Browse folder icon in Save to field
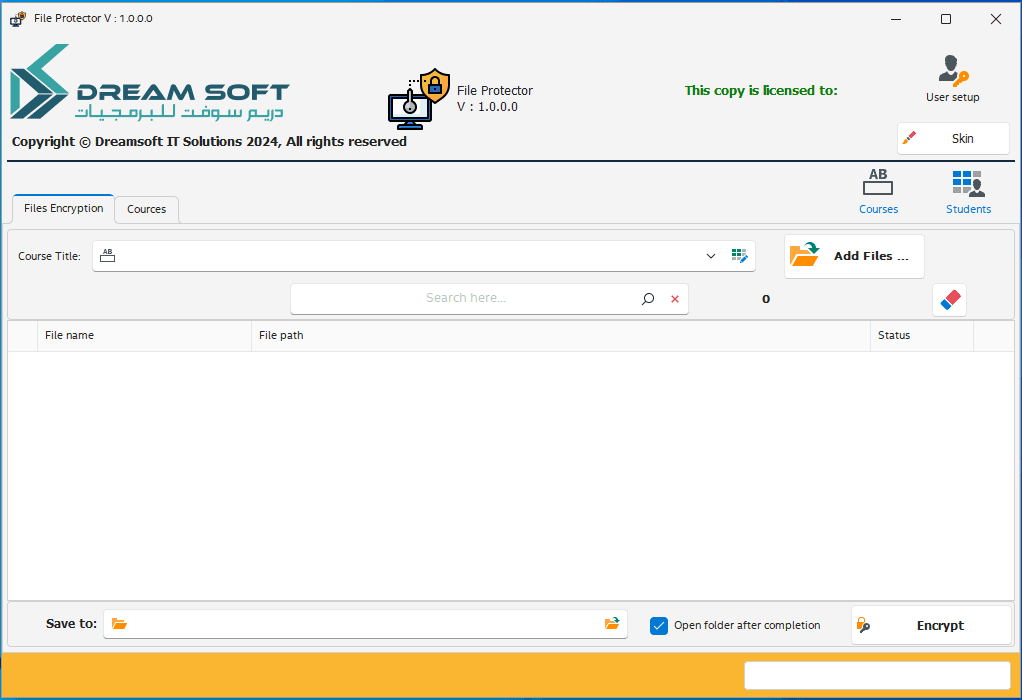 click(611, 624)
